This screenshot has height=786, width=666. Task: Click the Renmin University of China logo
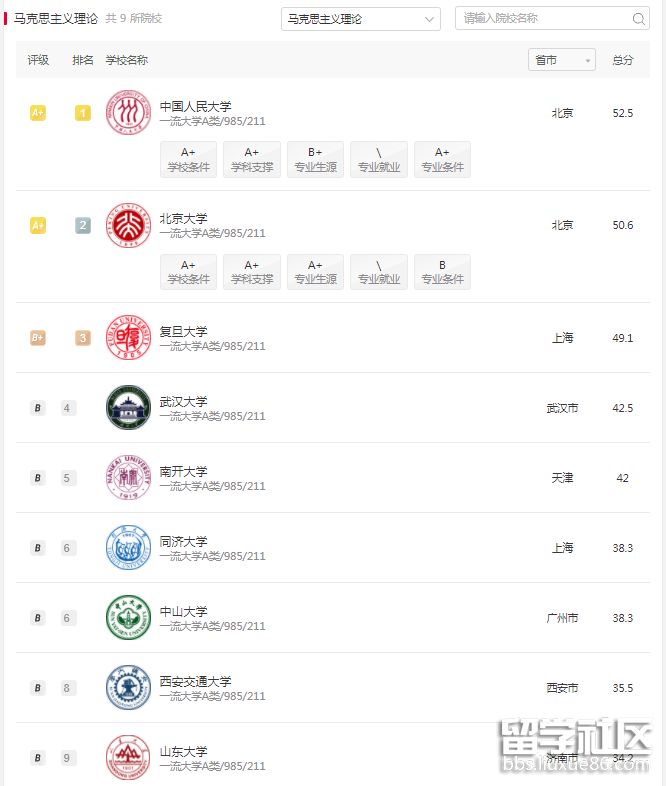[128, 113]
